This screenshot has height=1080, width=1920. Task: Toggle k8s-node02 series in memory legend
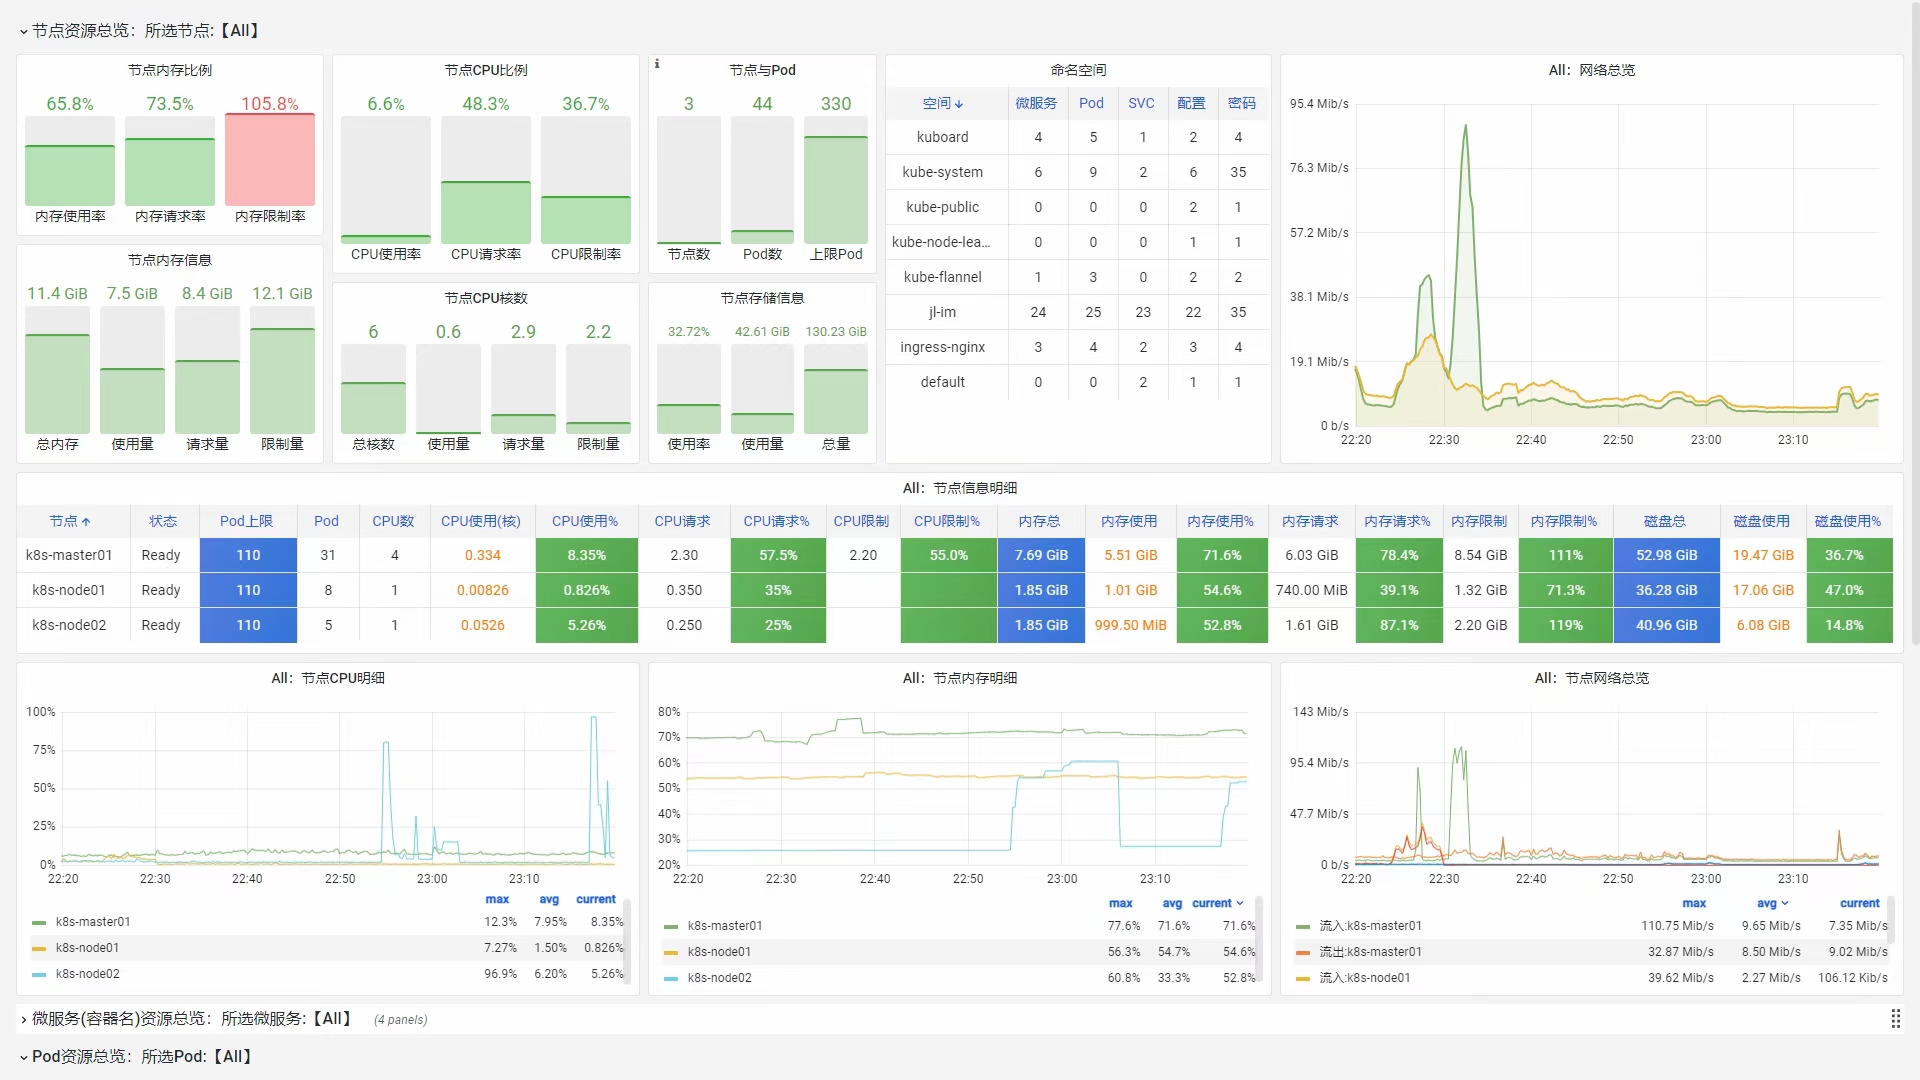pos(719,978)
